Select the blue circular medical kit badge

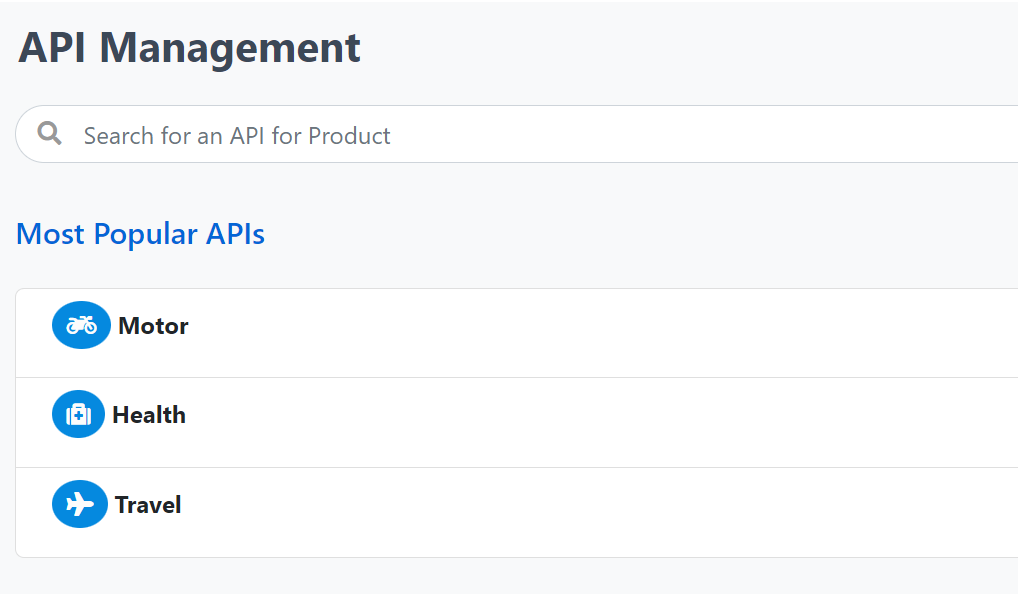79,414
